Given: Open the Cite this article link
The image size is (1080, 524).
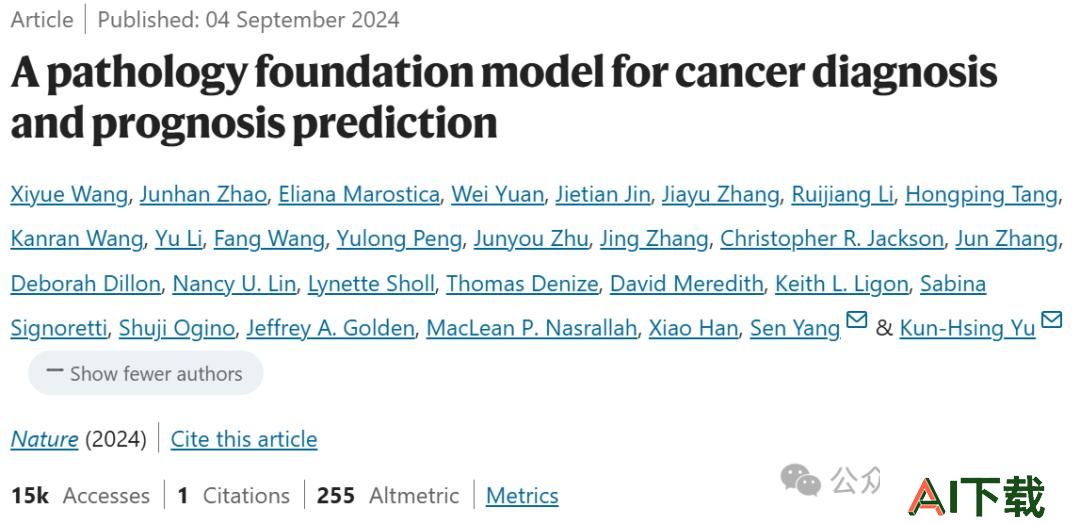Looking at the screenshot, I should point(244,439).
